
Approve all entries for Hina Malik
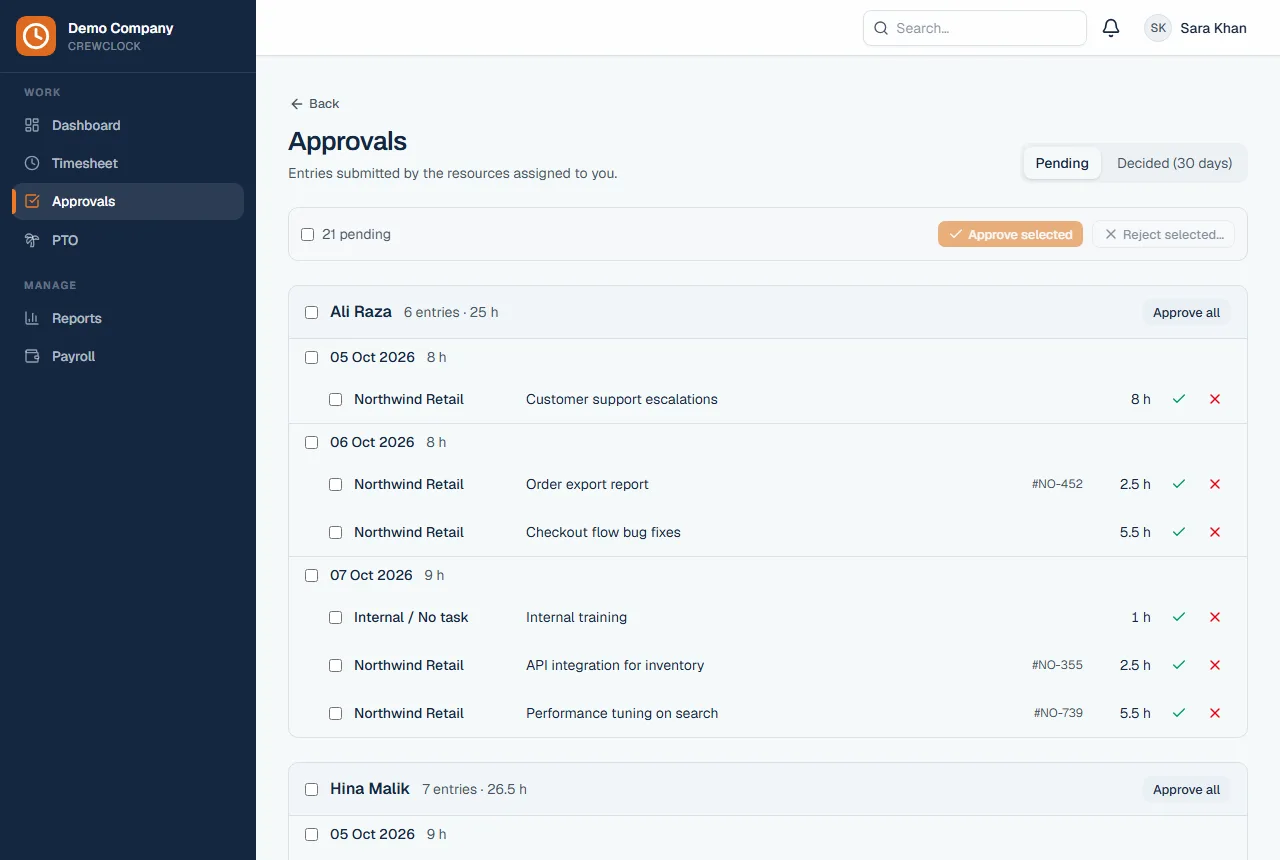[x=1186, y=789]
